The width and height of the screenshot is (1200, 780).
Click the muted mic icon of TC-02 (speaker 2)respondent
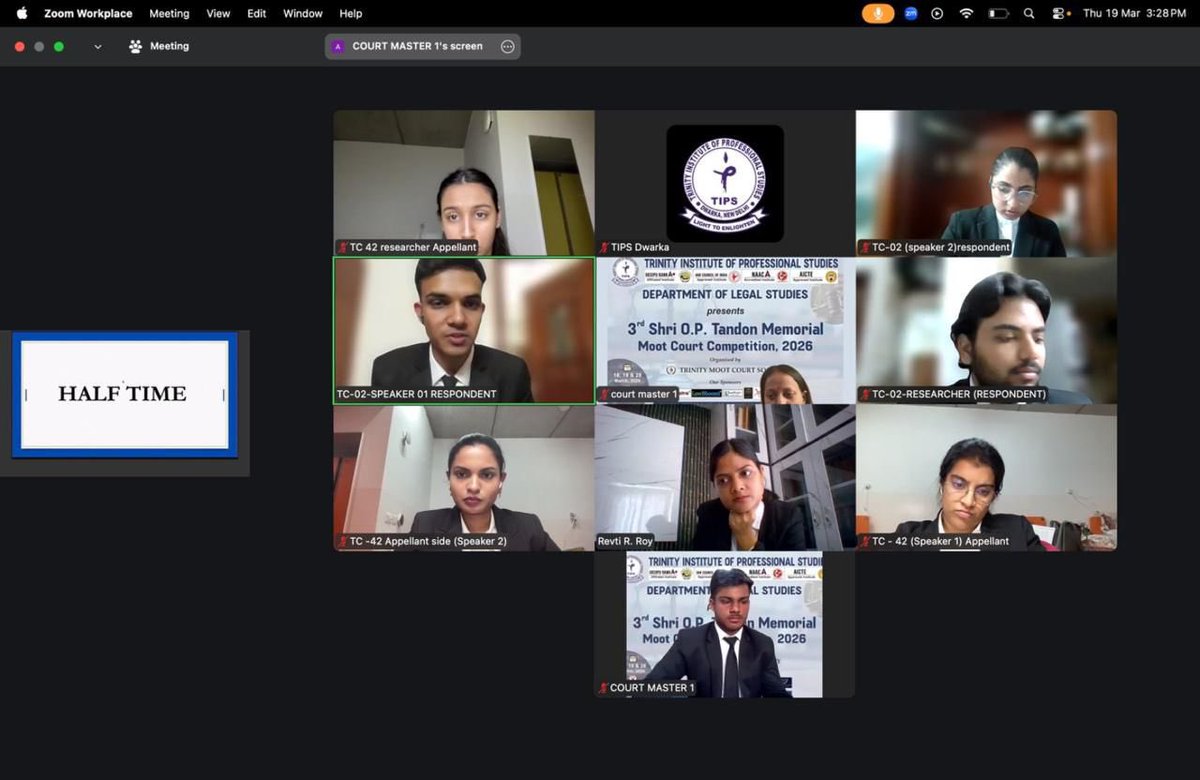[865, 247]
